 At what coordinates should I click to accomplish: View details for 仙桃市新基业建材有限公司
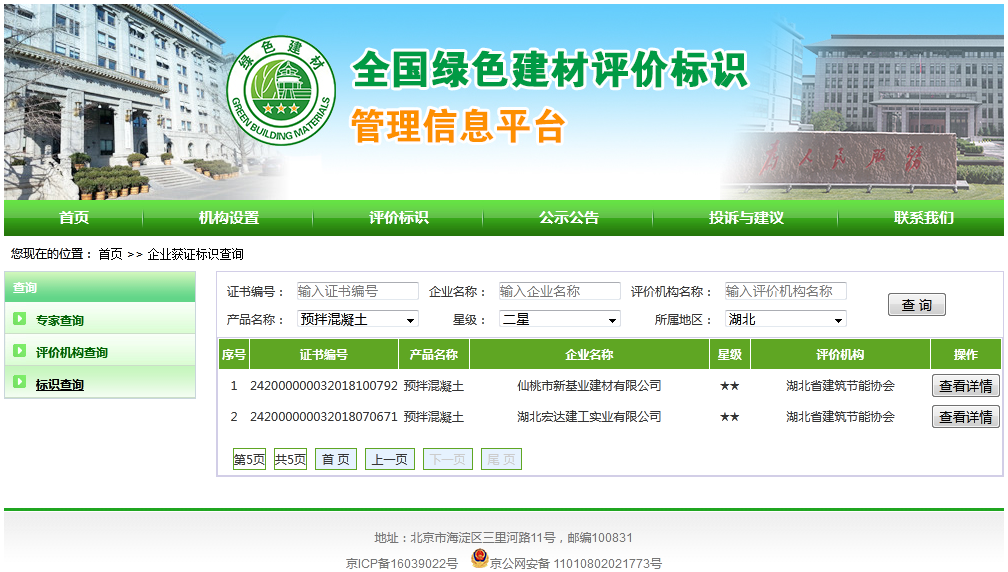point(965,386)
